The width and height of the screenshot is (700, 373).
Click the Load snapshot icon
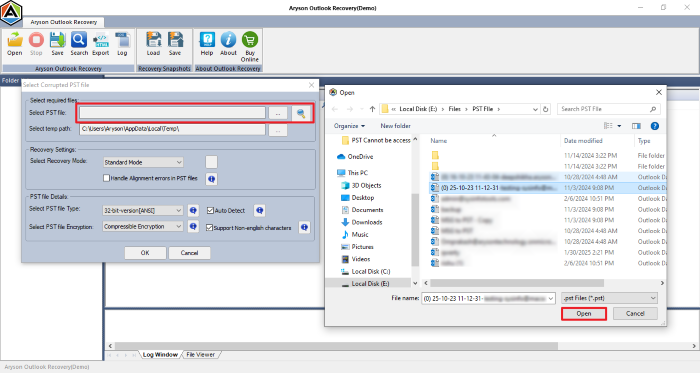click(x=154, y=44)
